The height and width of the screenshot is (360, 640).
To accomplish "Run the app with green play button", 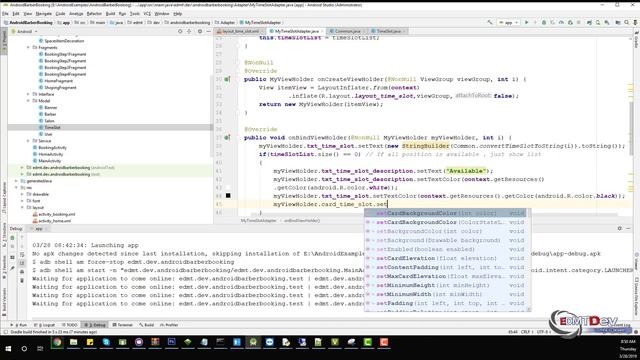I will [527, 22].
